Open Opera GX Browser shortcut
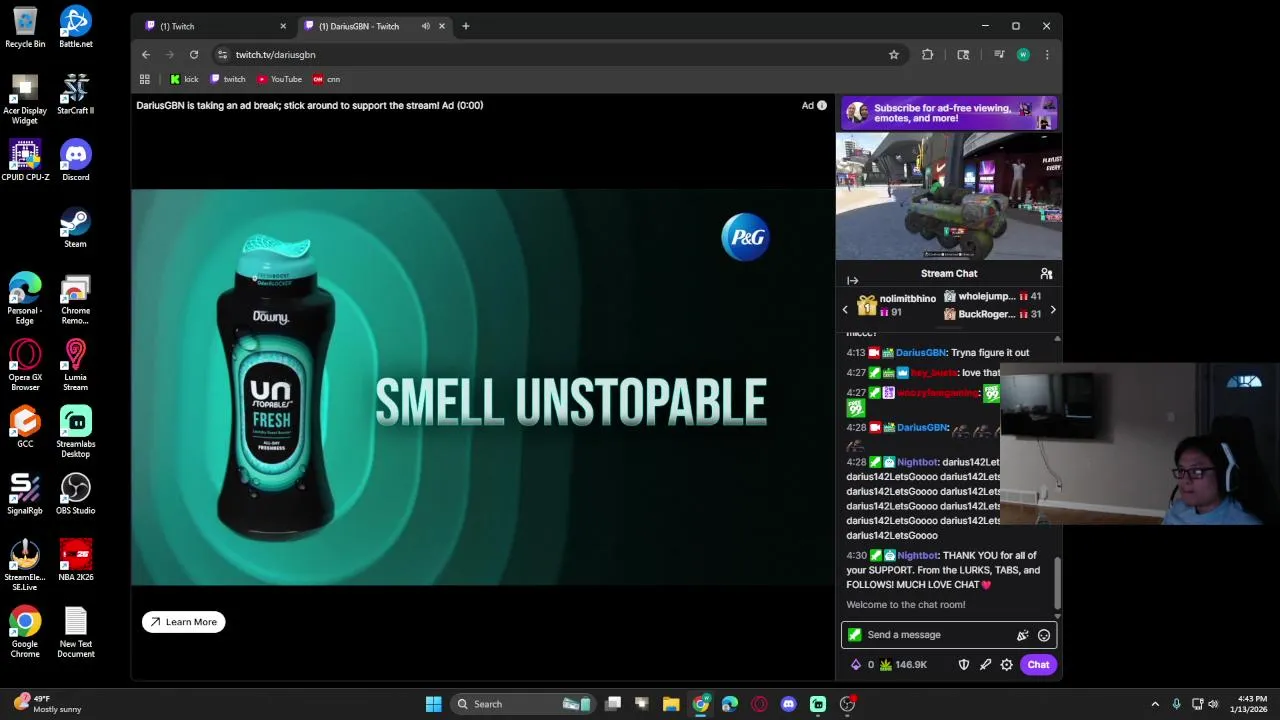This screenshot has height=720, width=1280. (x=25, y=365)
